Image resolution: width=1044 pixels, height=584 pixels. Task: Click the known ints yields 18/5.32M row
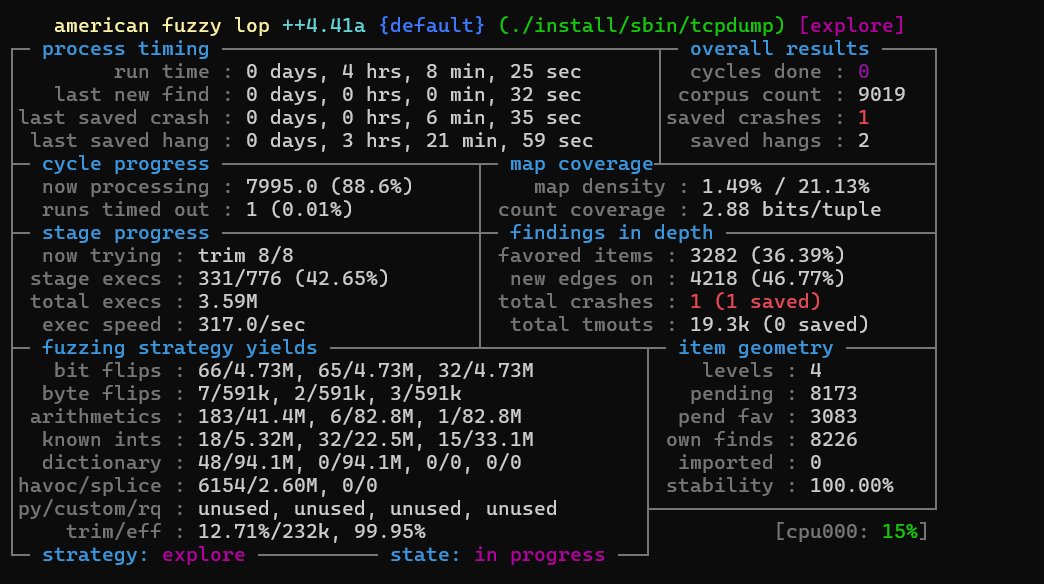366,439
